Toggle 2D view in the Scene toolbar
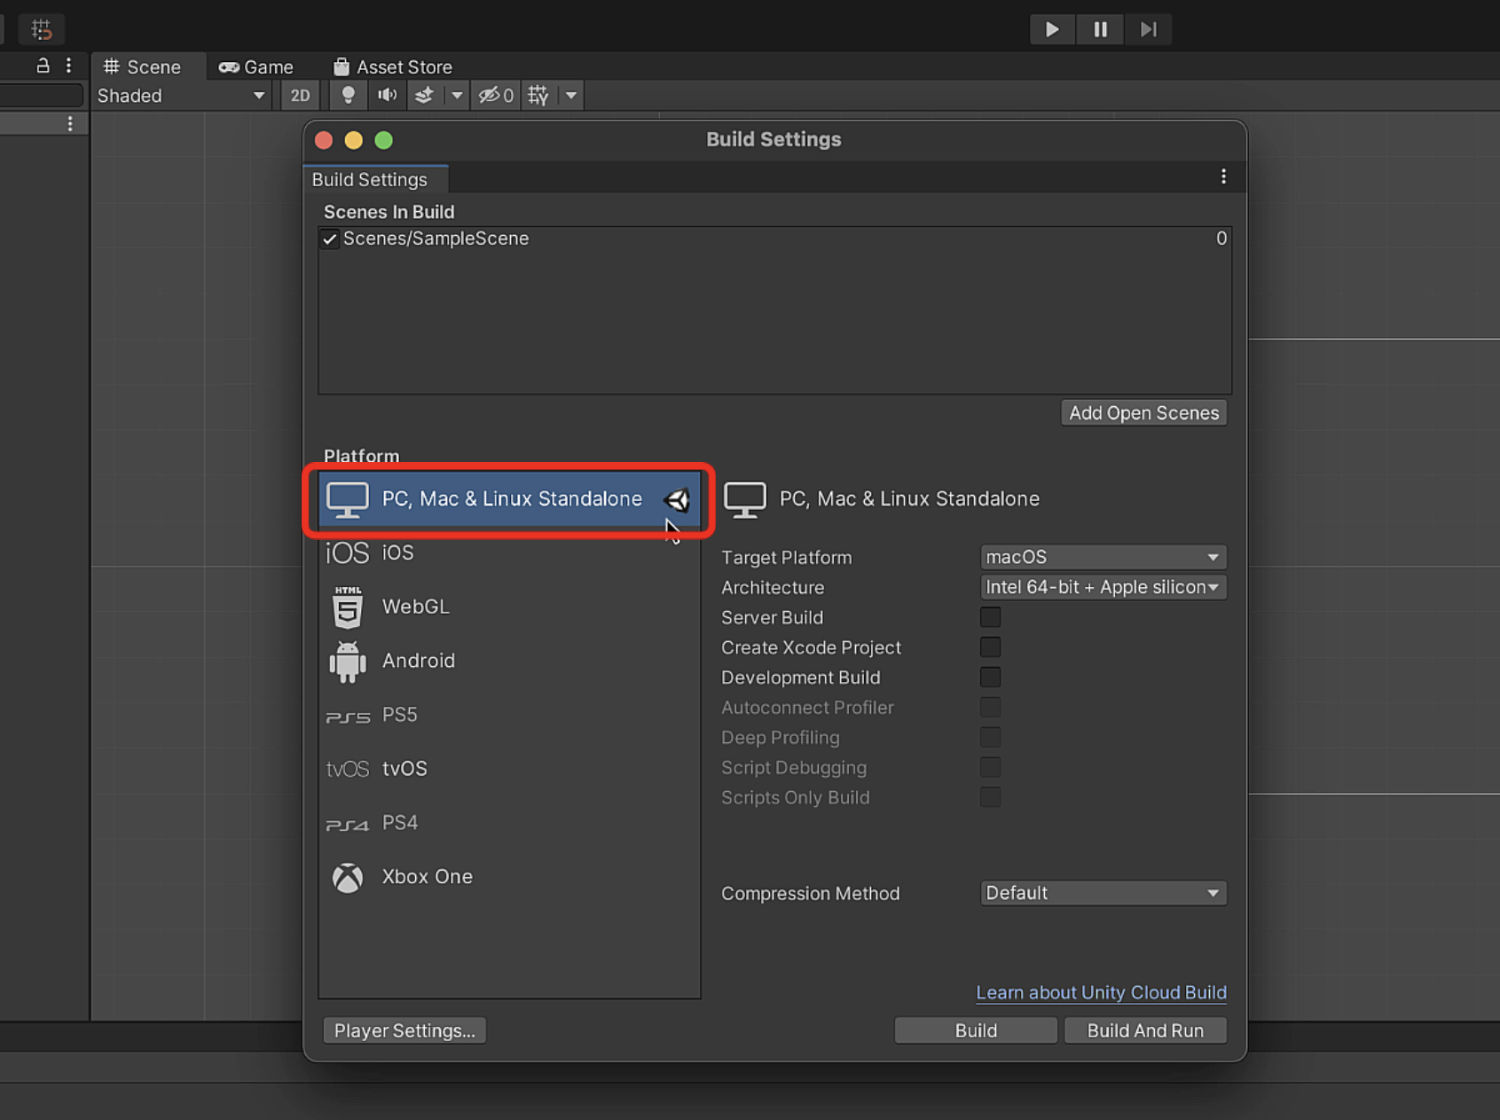Image resolution: width=1500 pixels, height=1120 pixels. click(300, 96)
